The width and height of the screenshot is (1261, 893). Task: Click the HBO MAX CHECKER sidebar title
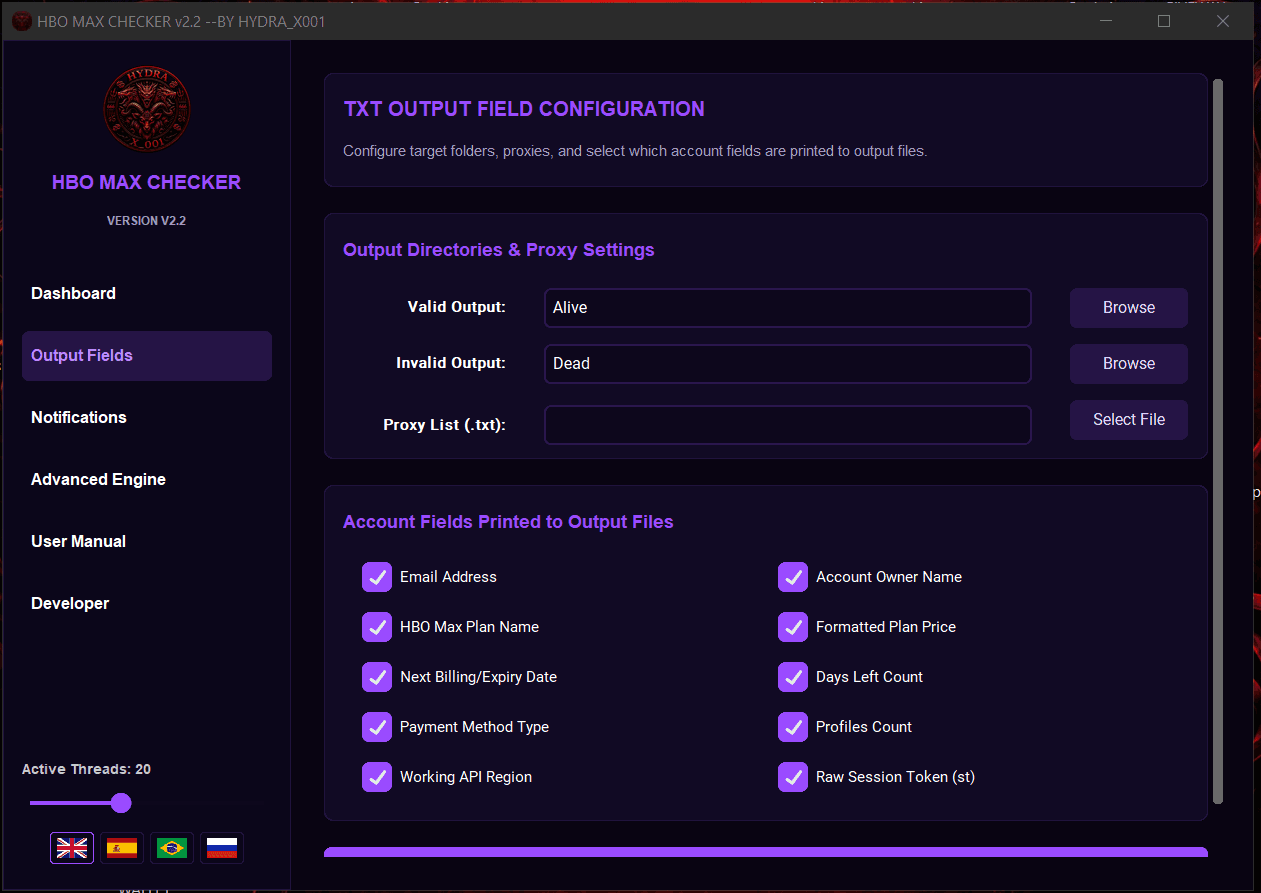(x=147, y=182)
